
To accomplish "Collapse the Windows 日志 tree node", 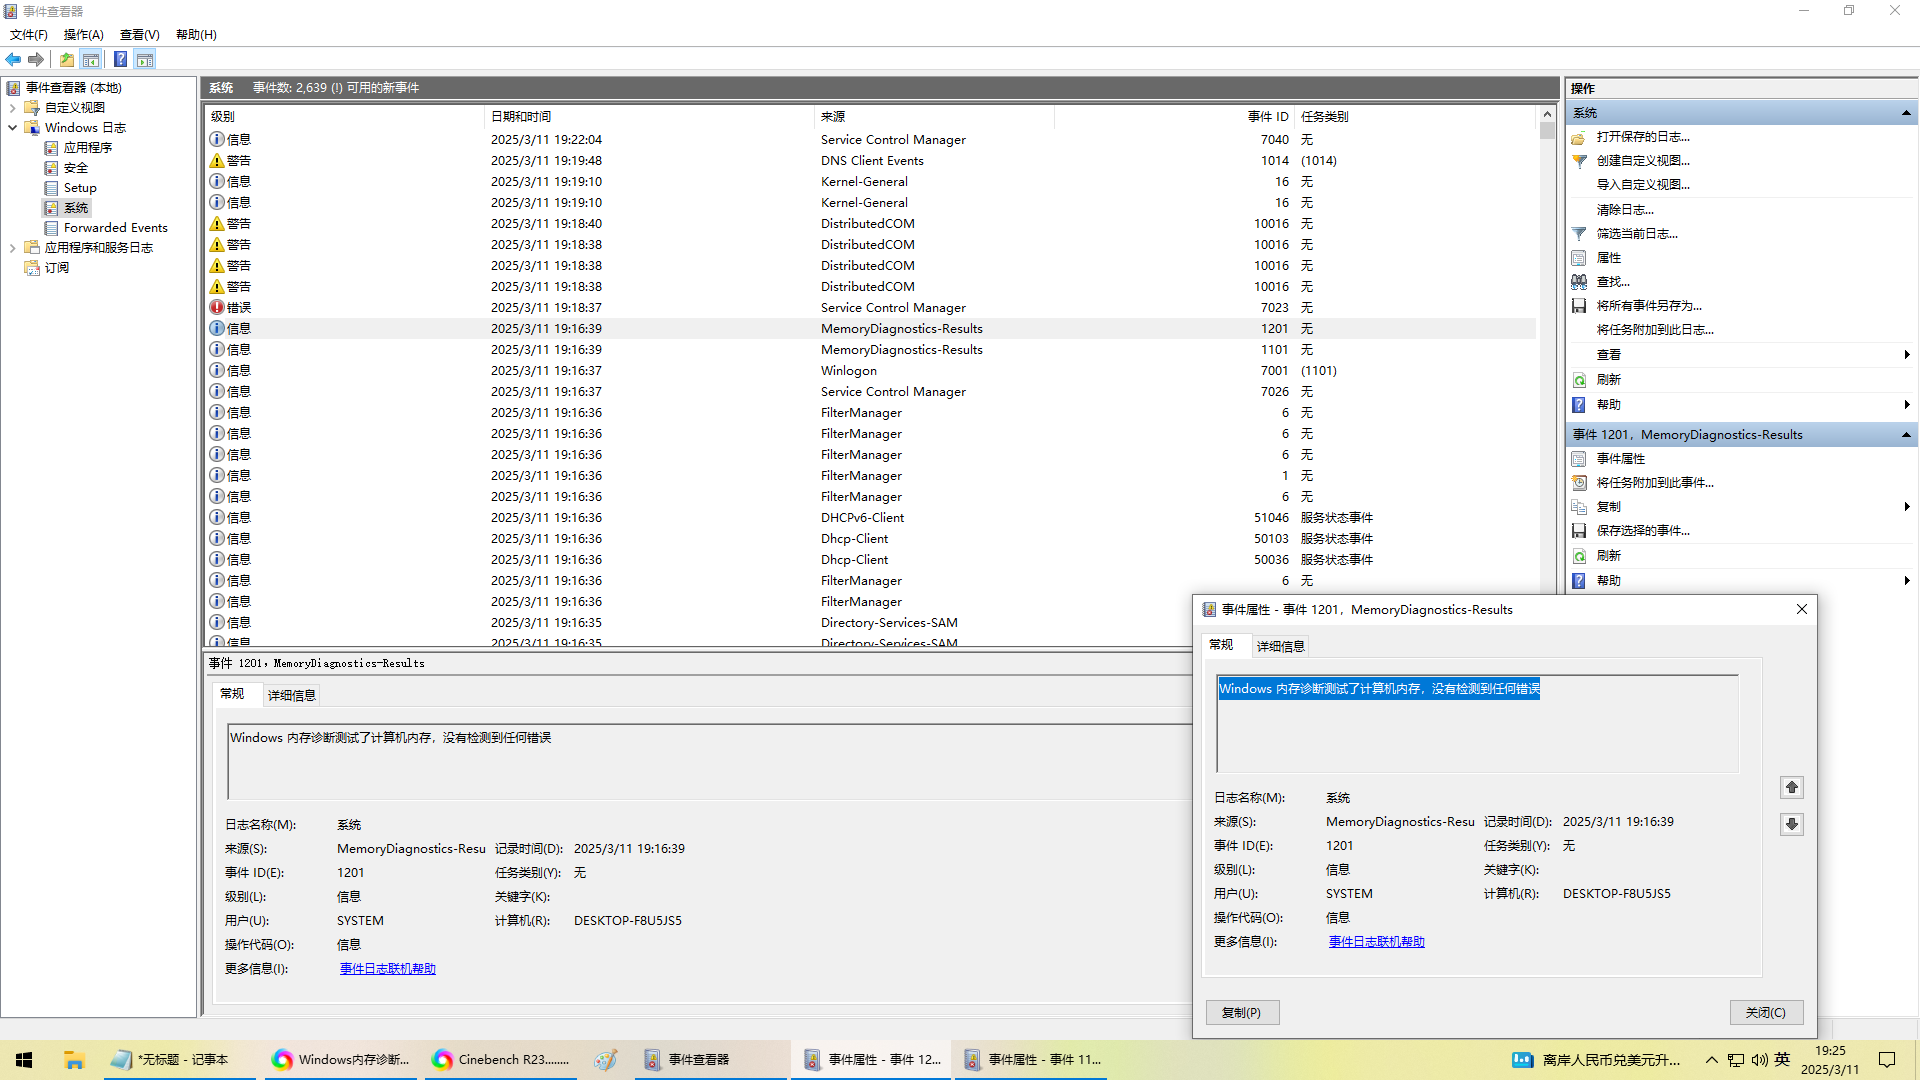I will 12,128.
